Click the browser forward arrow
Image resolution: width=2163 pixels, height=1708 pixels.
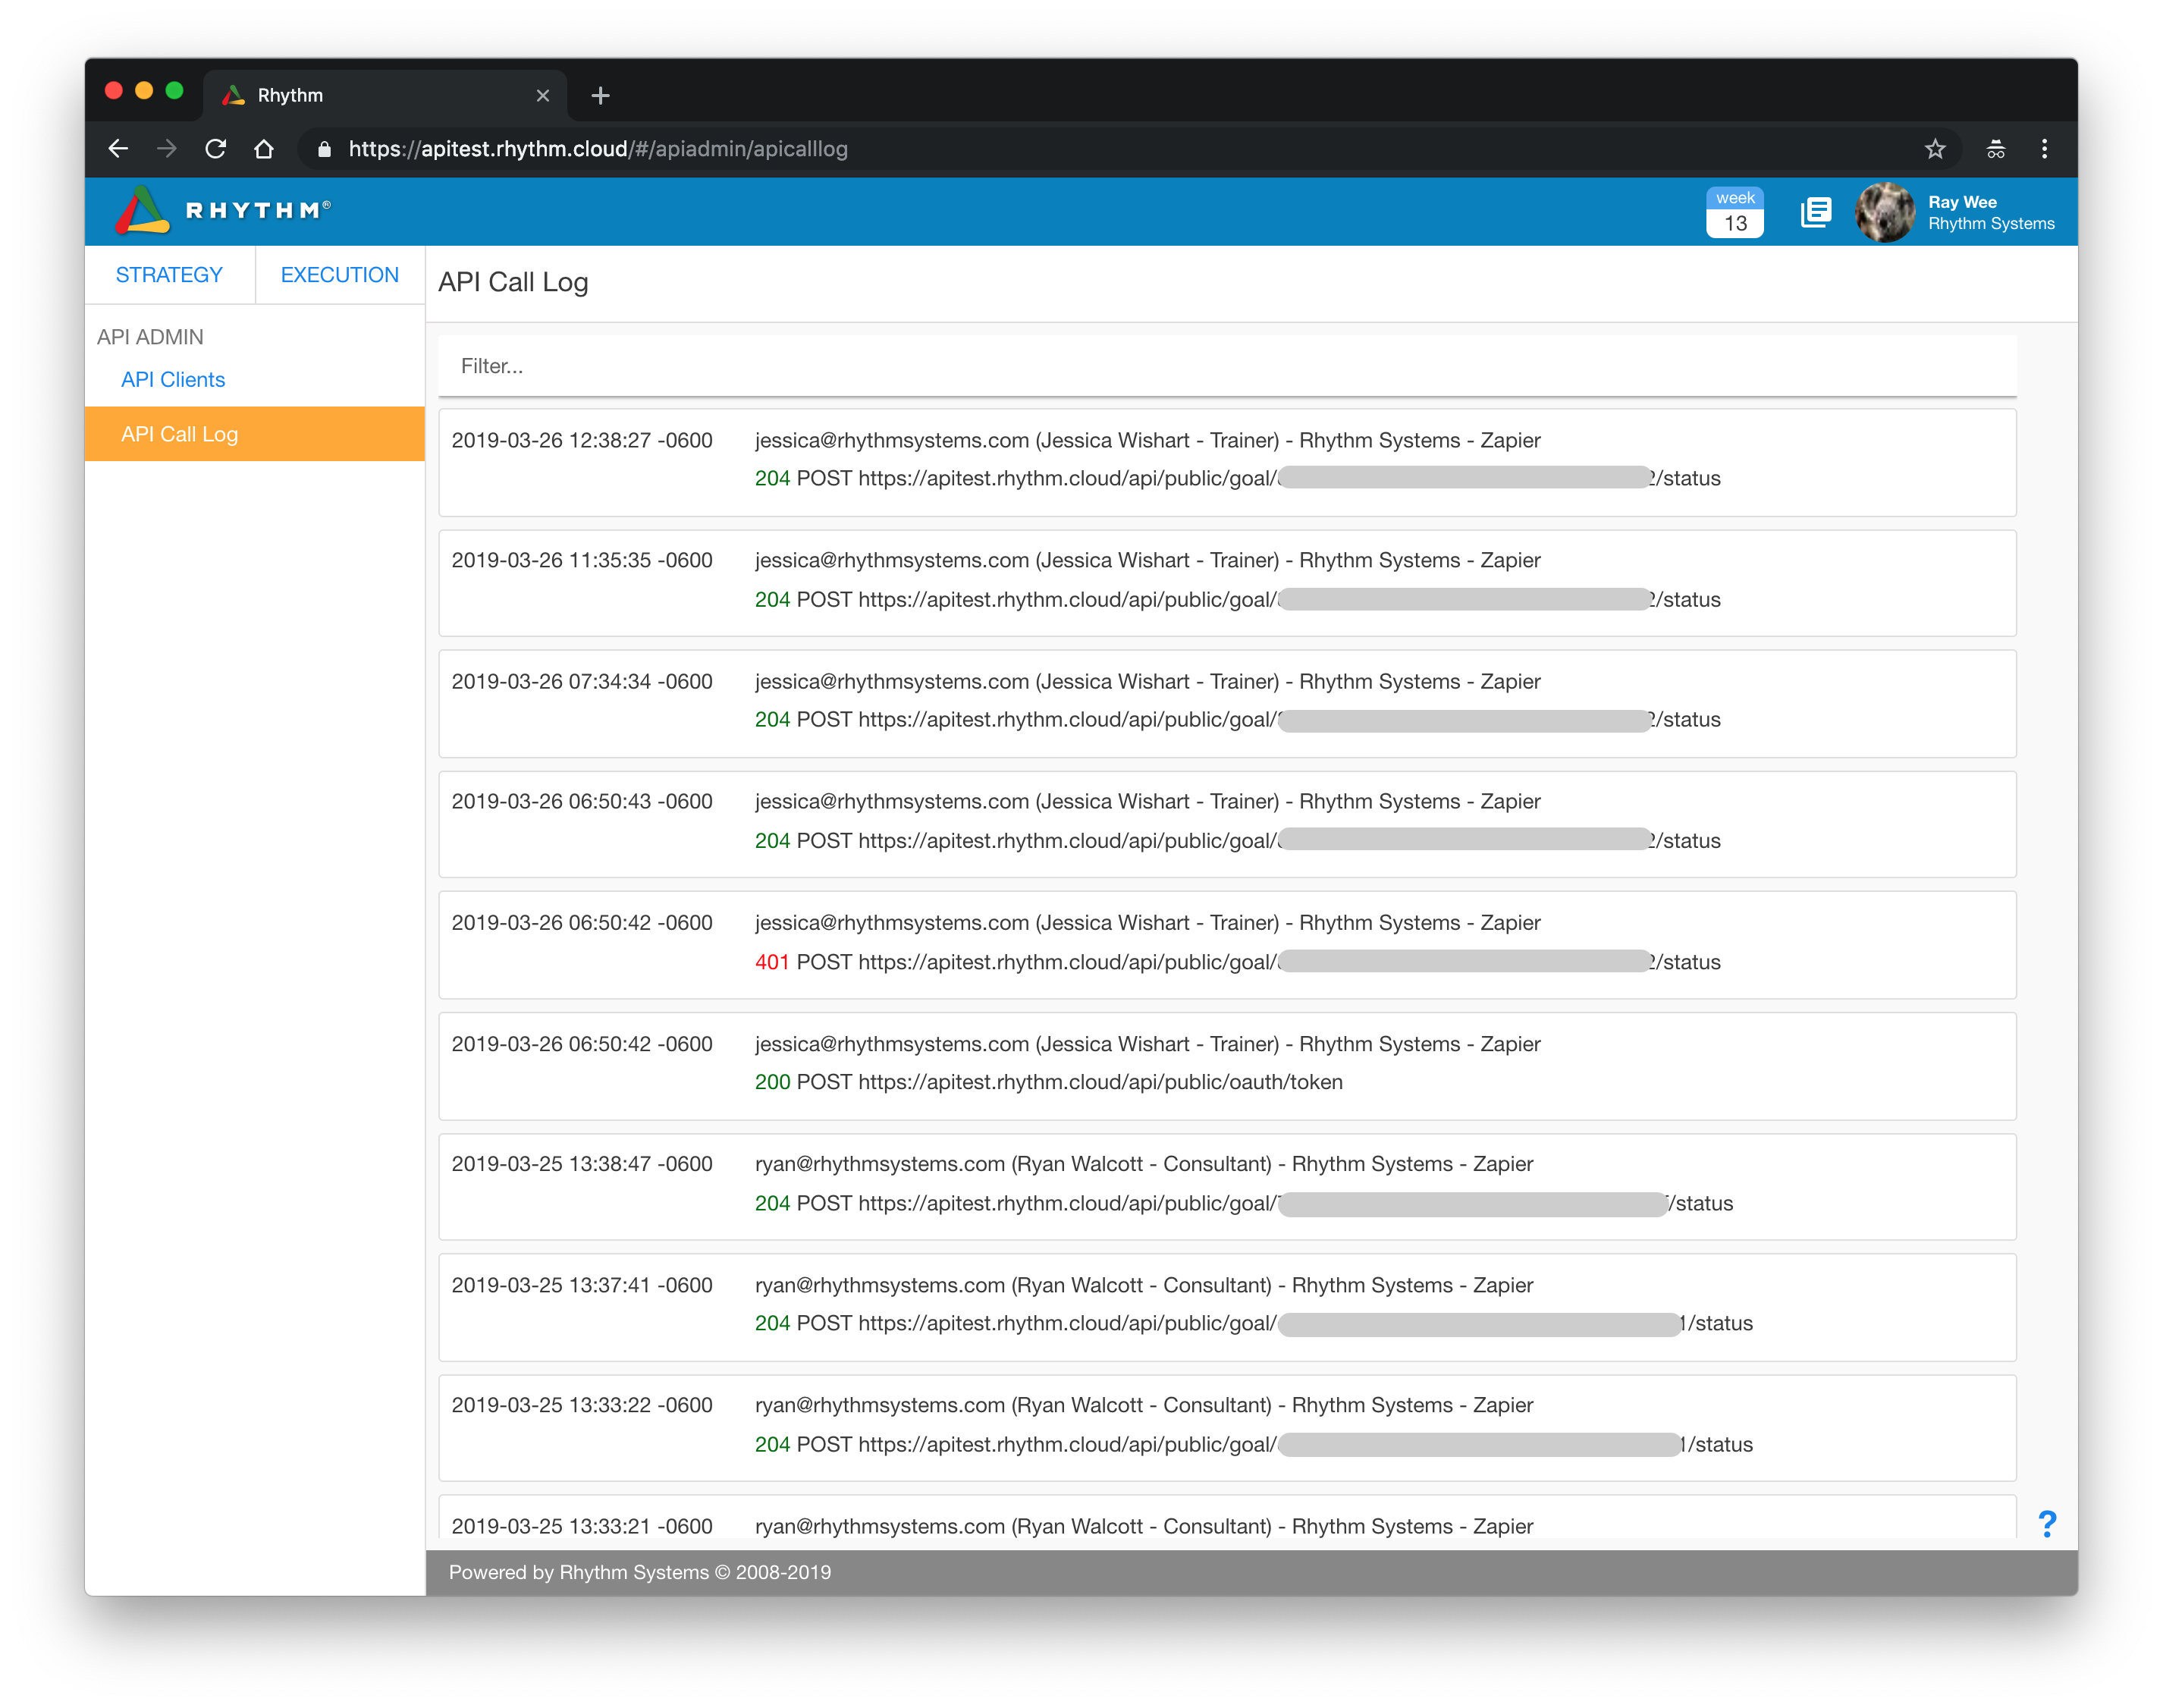point(166,149)
